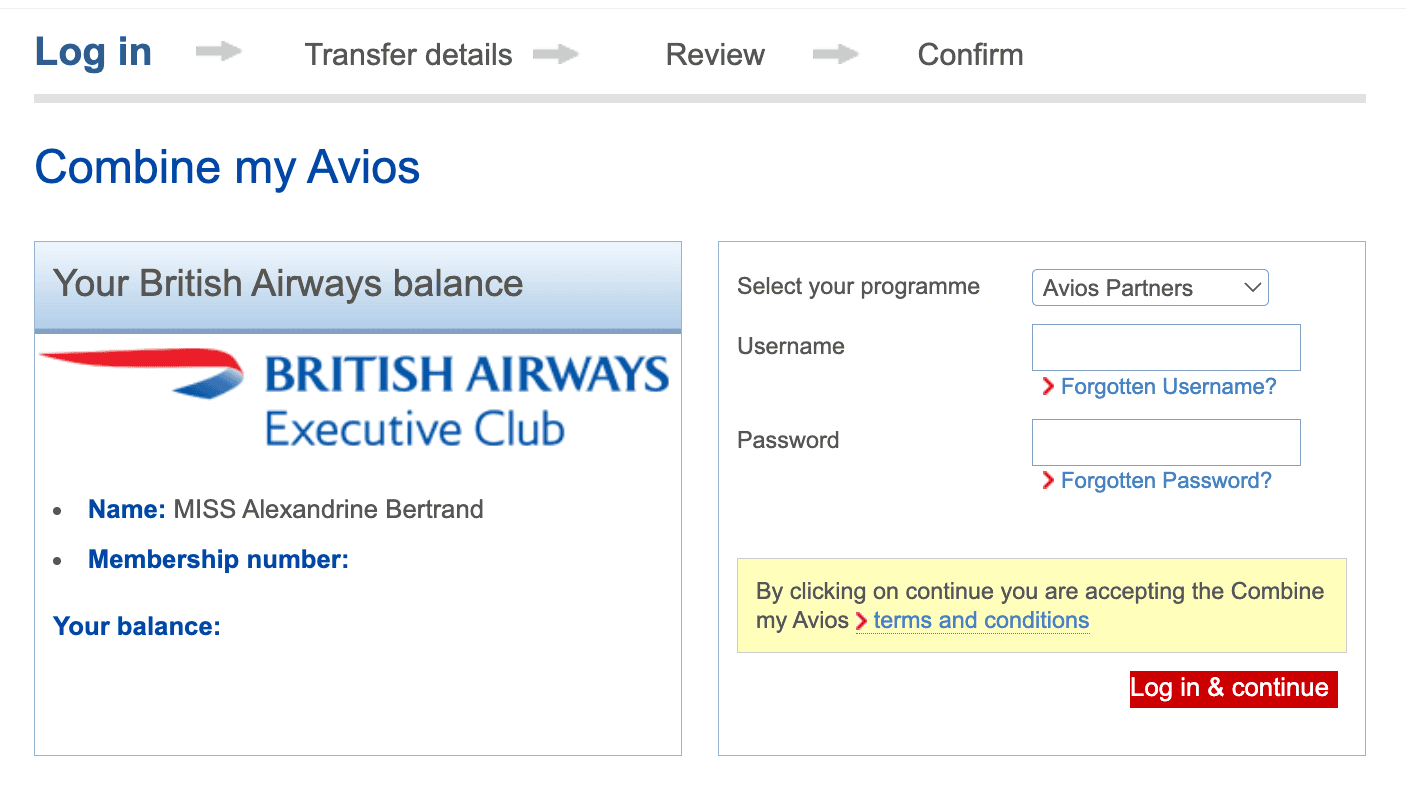Click the Avios Partners dropdown chevron
The height and width of the screenshot is (794, 1406).
click(1252, 287)
